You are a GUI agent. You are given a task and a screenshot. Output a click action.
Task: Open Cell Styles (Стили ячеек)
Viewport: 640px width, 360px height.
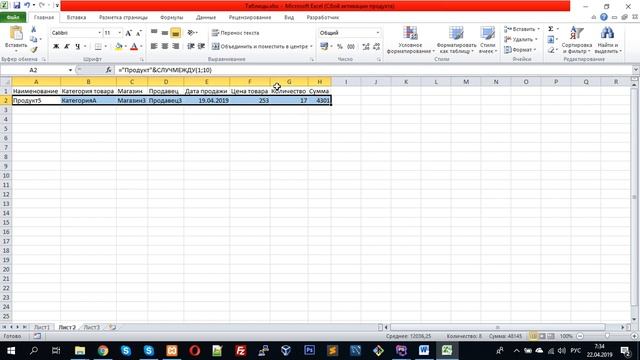click(487, 40)
